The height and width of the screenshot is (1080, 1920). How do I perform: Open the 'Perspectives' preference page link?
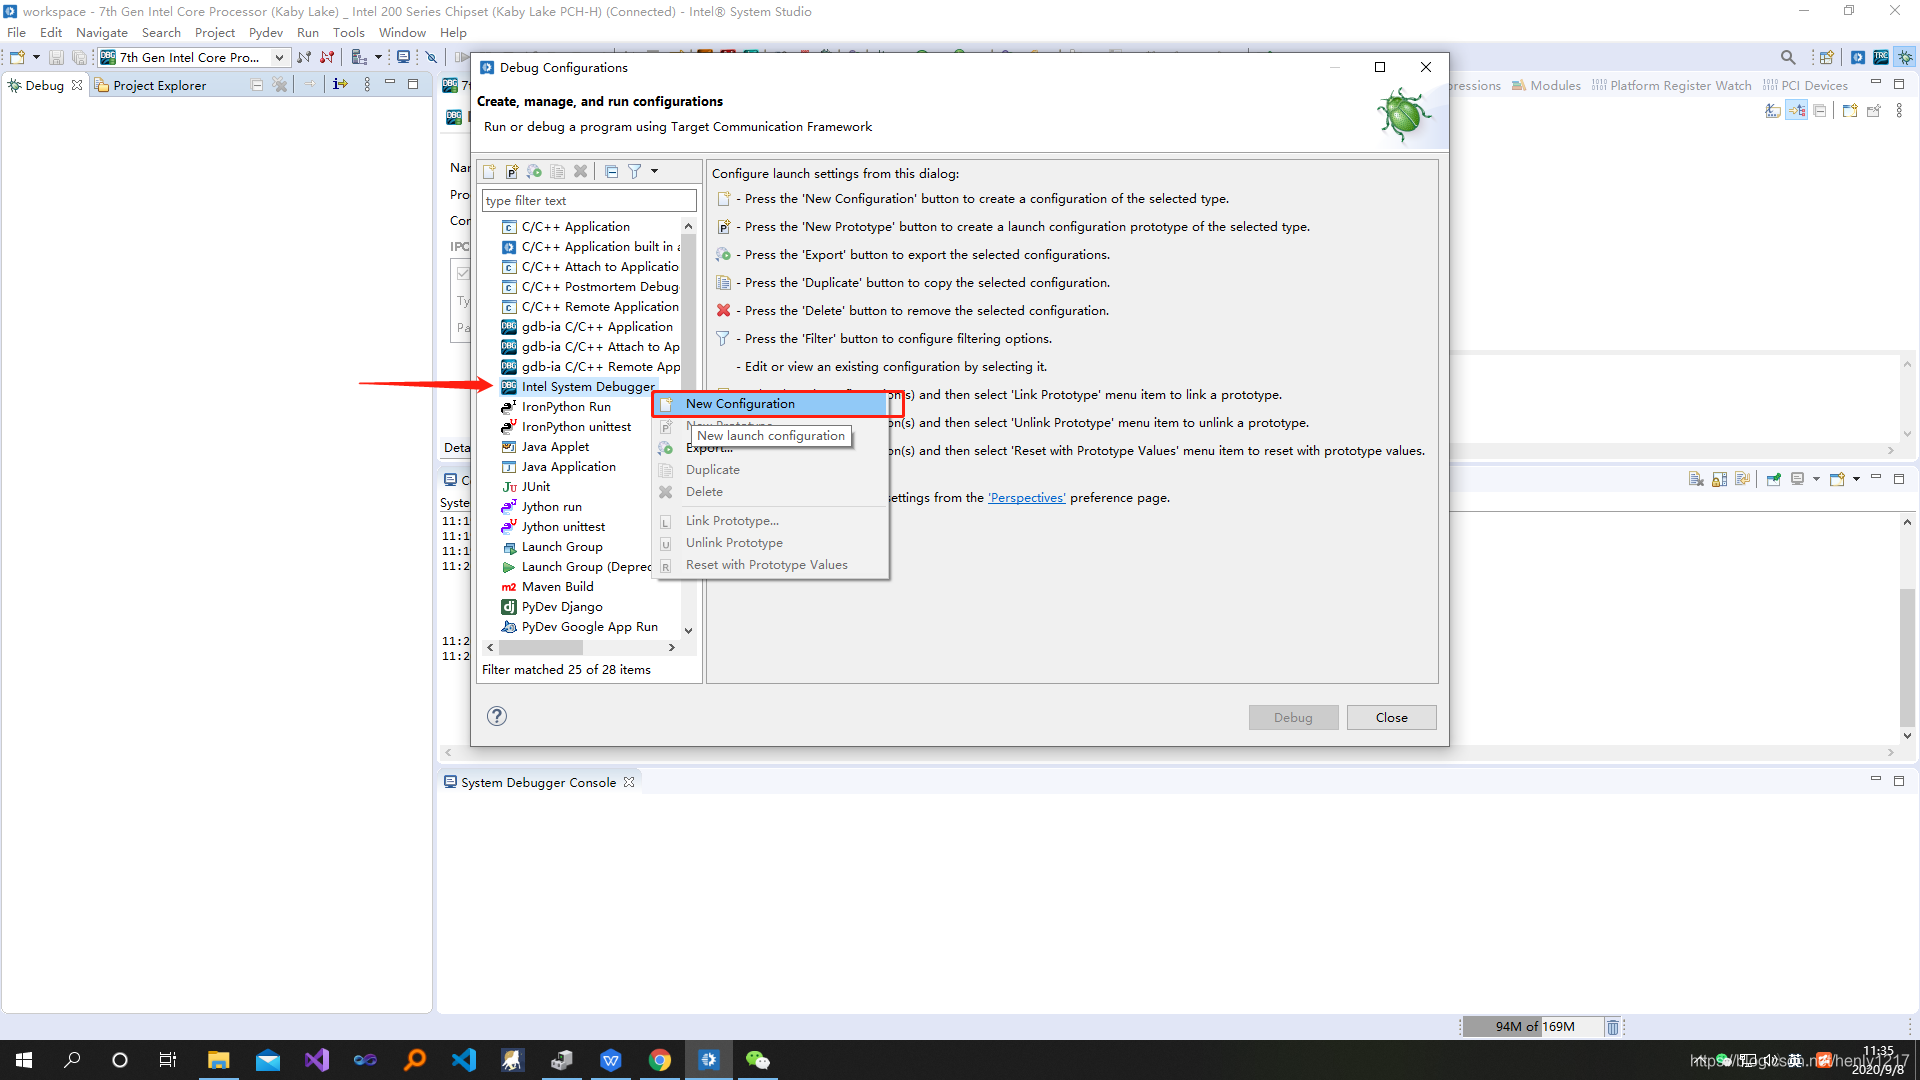pos(1026,498)
